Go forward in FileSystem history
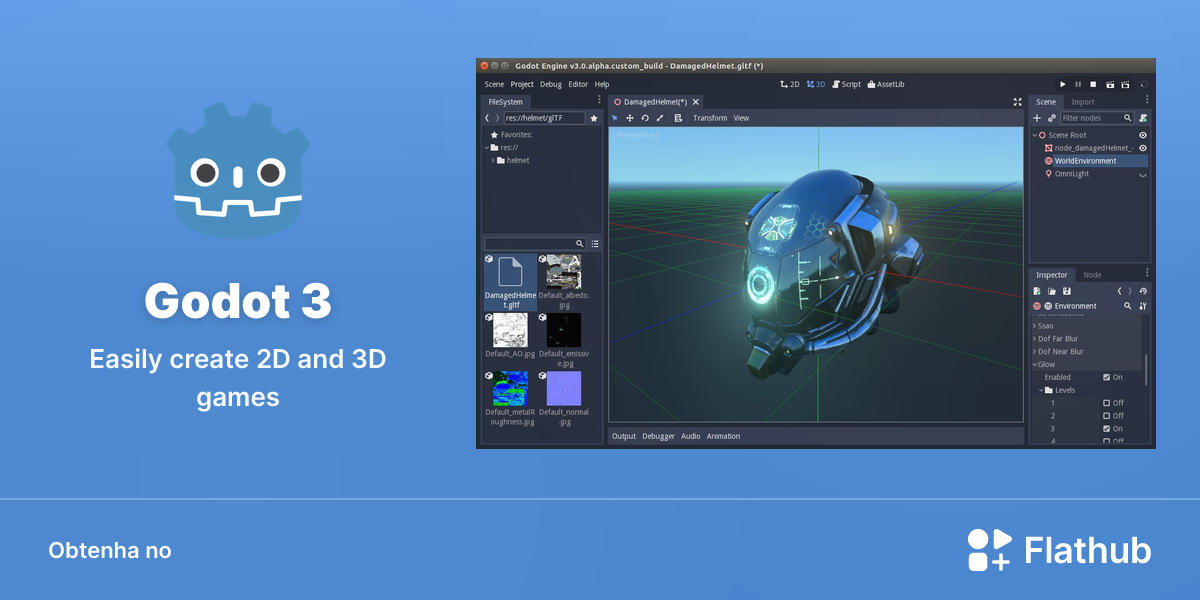The image size is (1200, 600). [497, 118]
